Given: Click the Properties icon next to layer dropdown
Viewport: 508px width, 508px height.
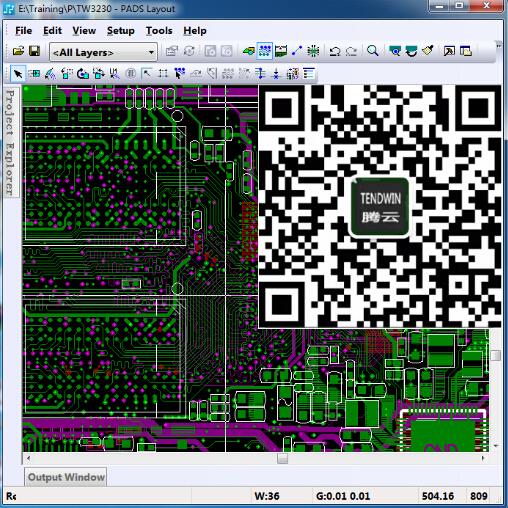Looking at the screenshot, I should pos(172,51).
